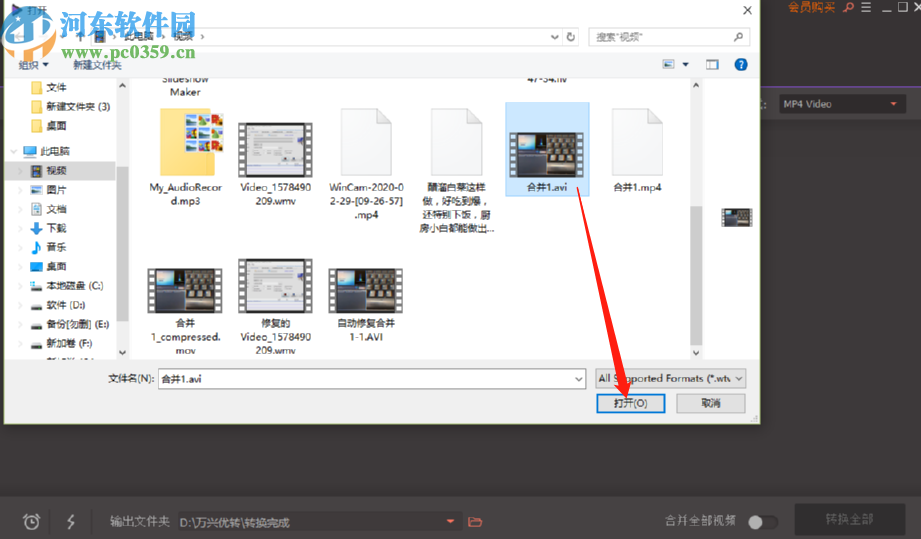The height and width of the screenshot is (539, 921).
Task: Select the 自动修复合并1-1.AVI file
Action: click(366, 304)
